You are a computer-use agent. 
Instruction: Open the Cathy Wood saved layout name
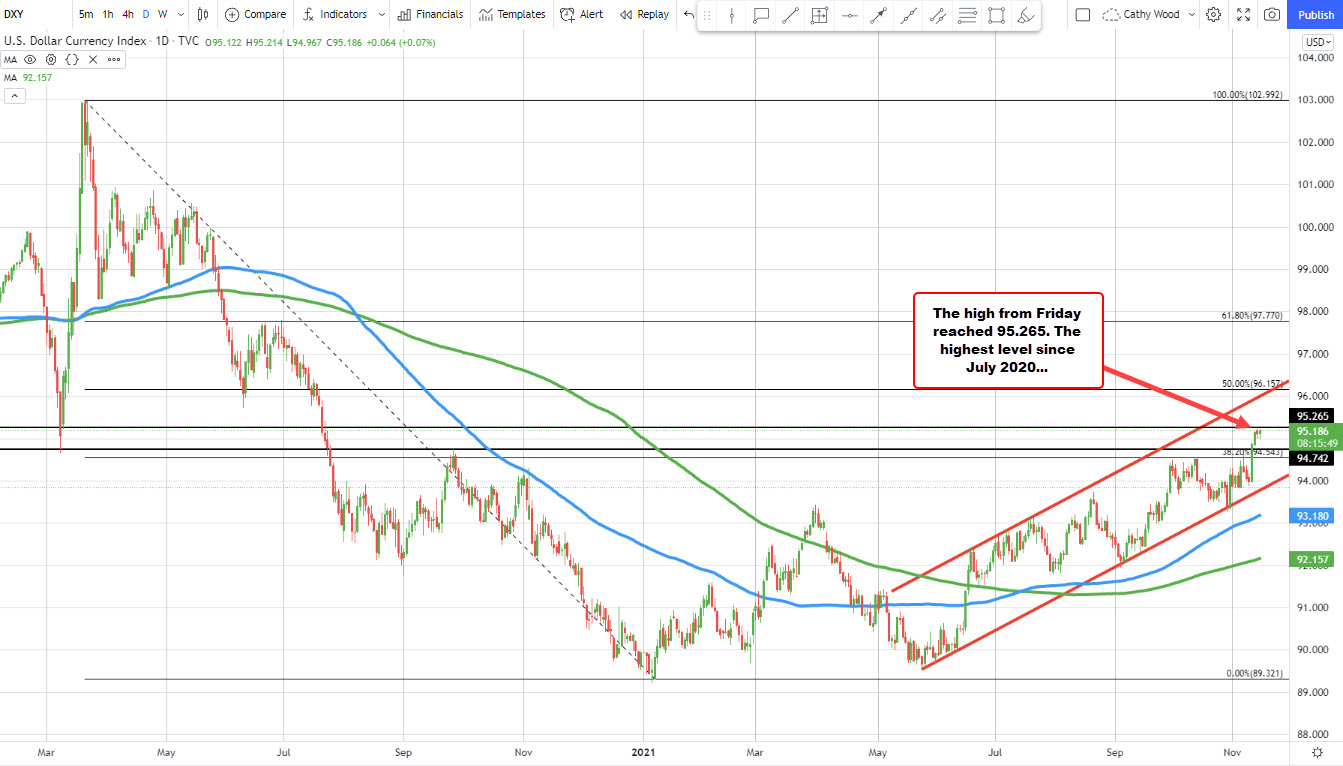pyautogui.click(x=1150, y=14)
